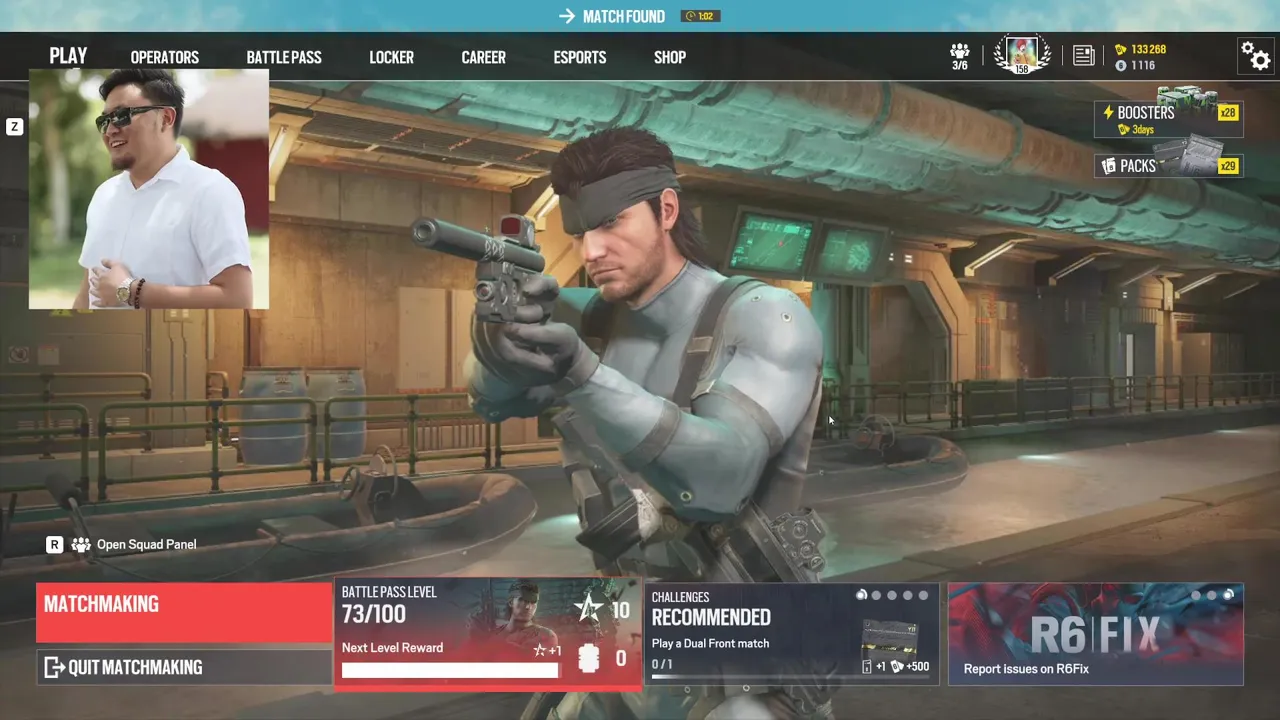Click the Packs cards icon
Viewport: 1280px width, 720px height.
[1109, 166]
